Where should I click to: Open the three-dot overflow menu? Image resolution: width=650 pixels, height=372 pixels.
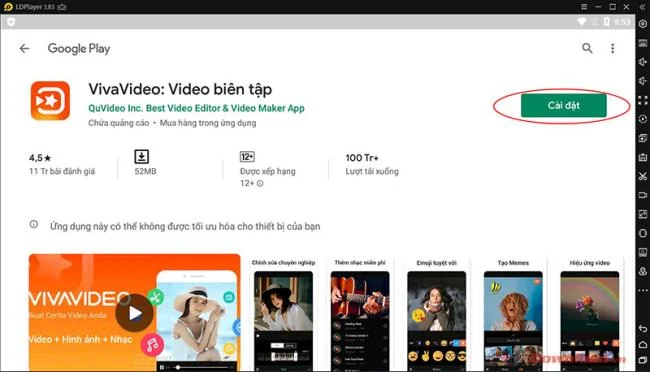click(612, 48)
